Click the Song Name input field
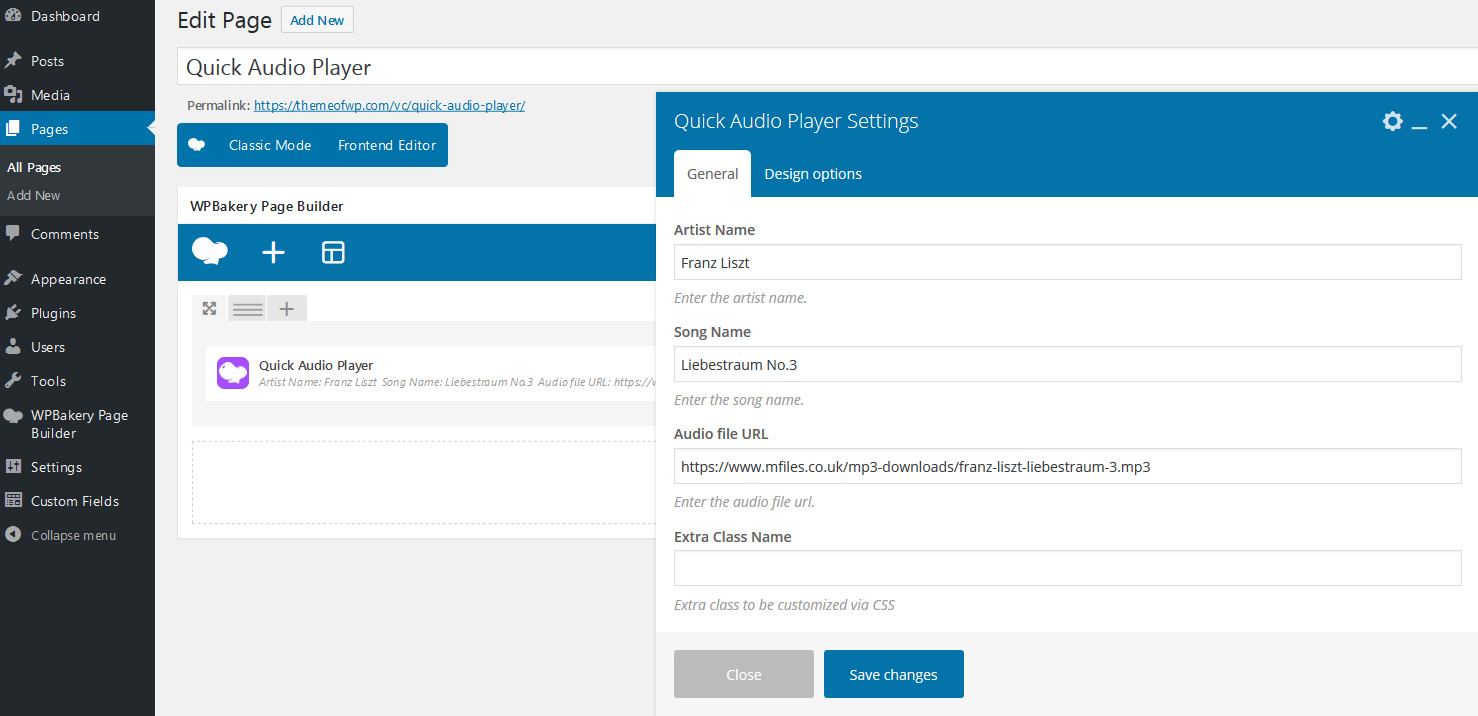This screenshot has height=716, width=1478. (1068, 364)
